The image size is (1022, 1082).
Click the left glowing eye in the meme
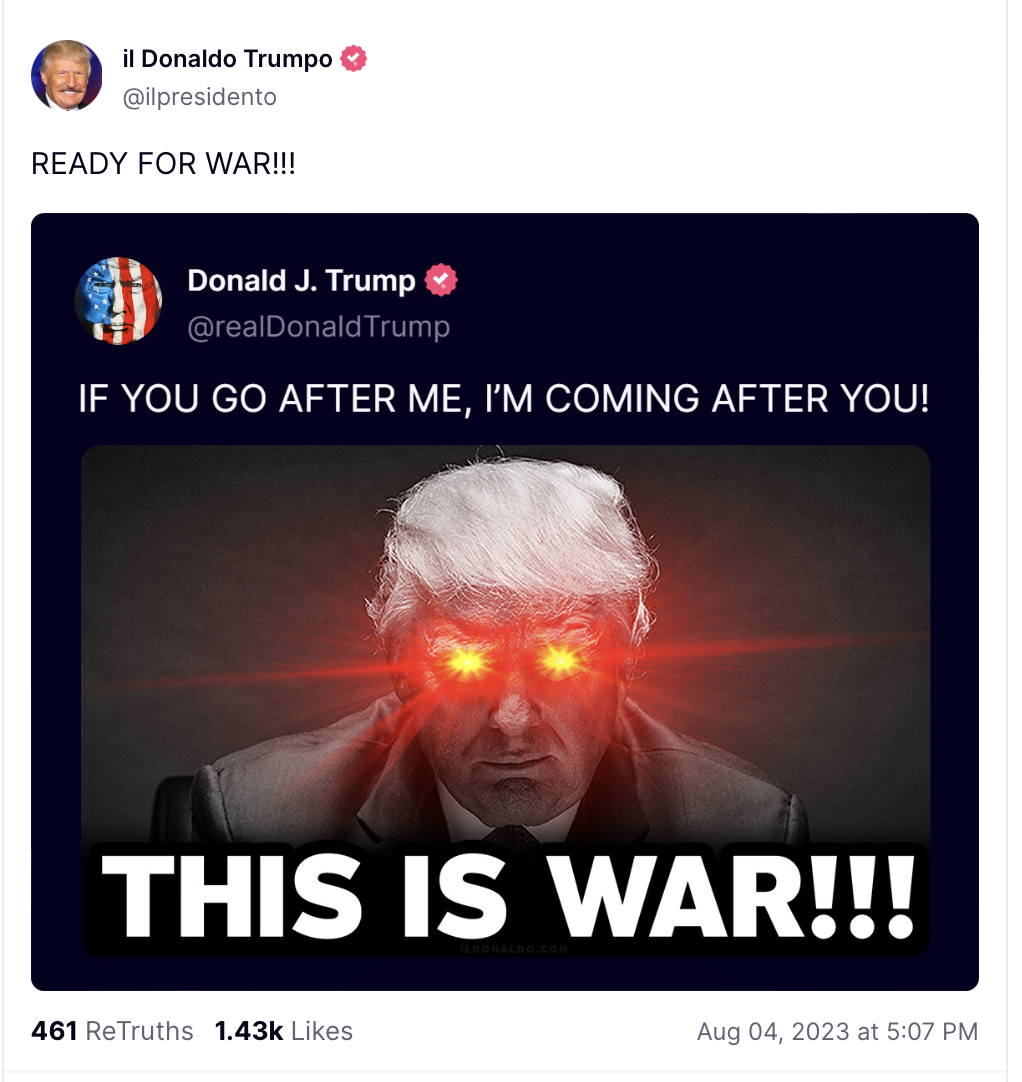coord(467,662)
